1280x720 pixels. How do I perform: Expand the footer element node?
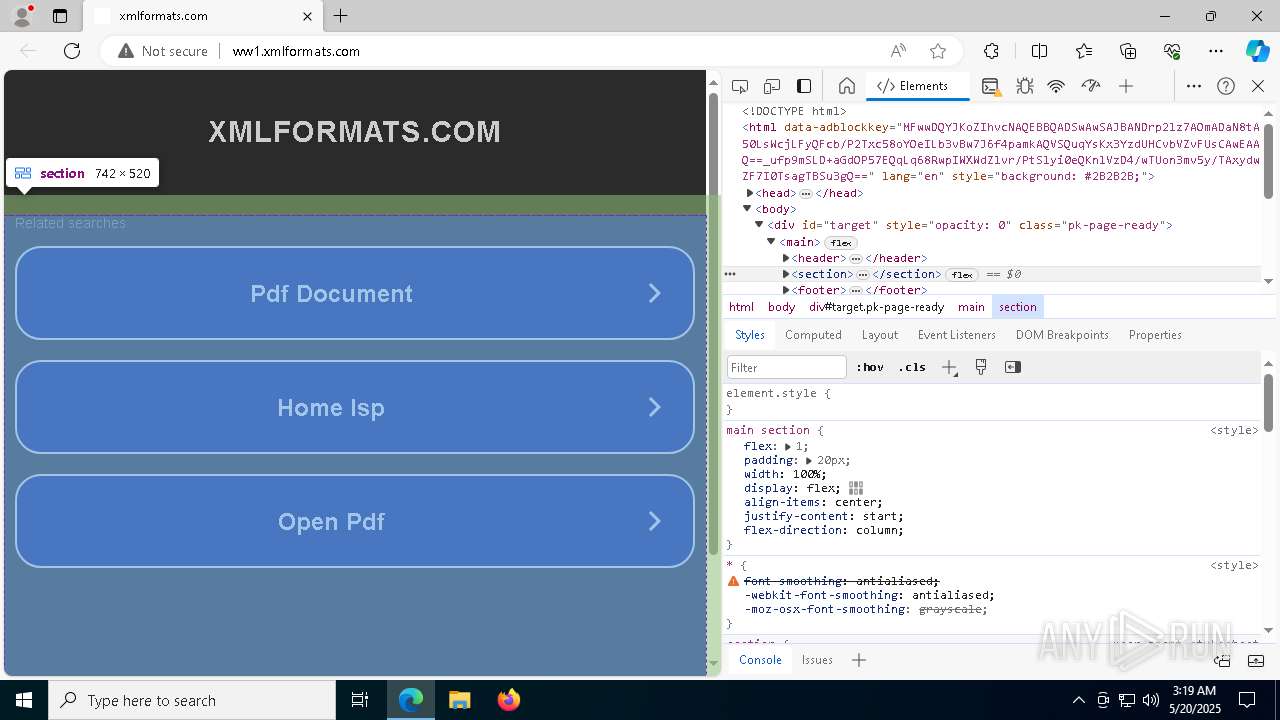click(x=786, y=290)
